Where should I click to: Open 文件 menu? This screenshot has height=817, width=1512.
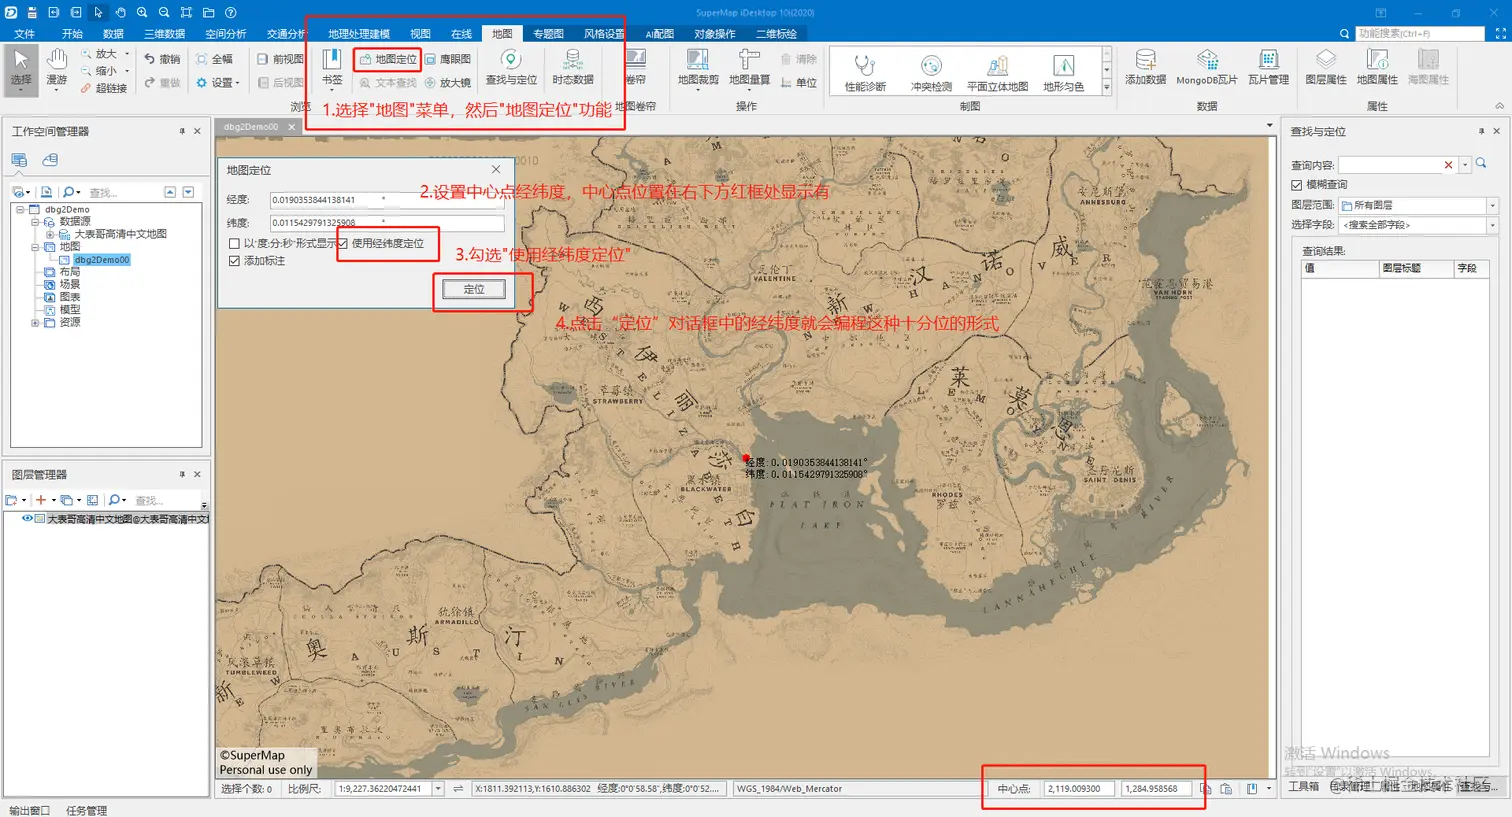point(24,34)
